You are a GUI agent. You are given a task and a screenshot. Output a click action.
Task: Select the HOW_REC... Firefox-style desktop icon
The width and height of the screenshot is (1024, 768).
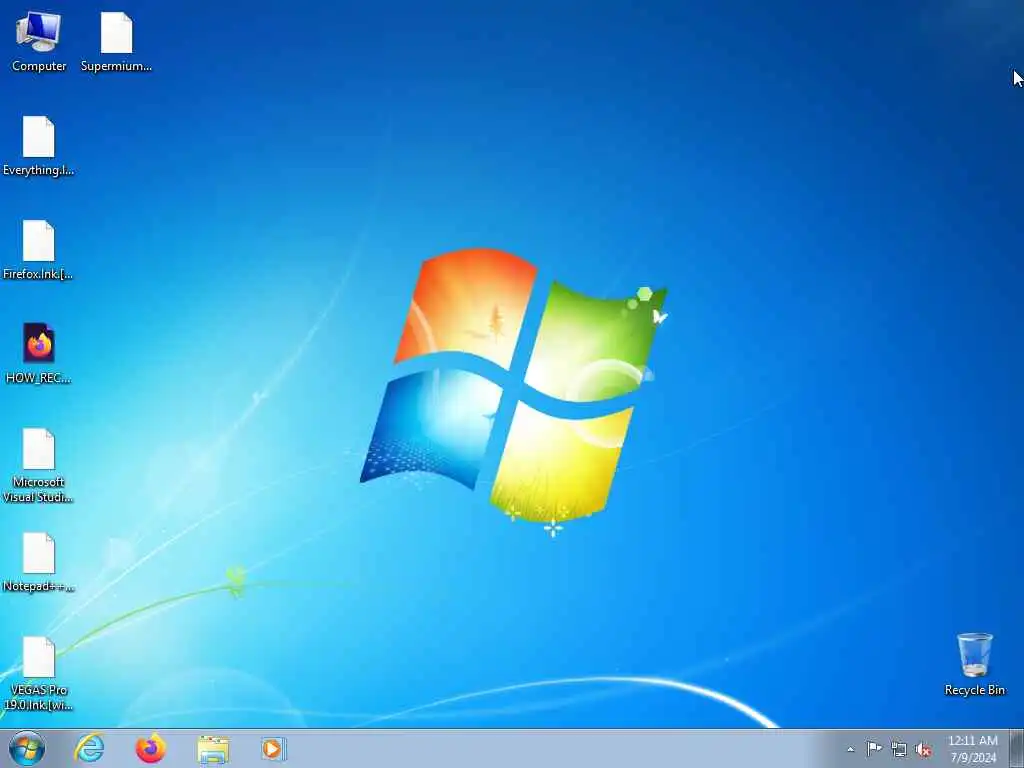coord(39,353)
